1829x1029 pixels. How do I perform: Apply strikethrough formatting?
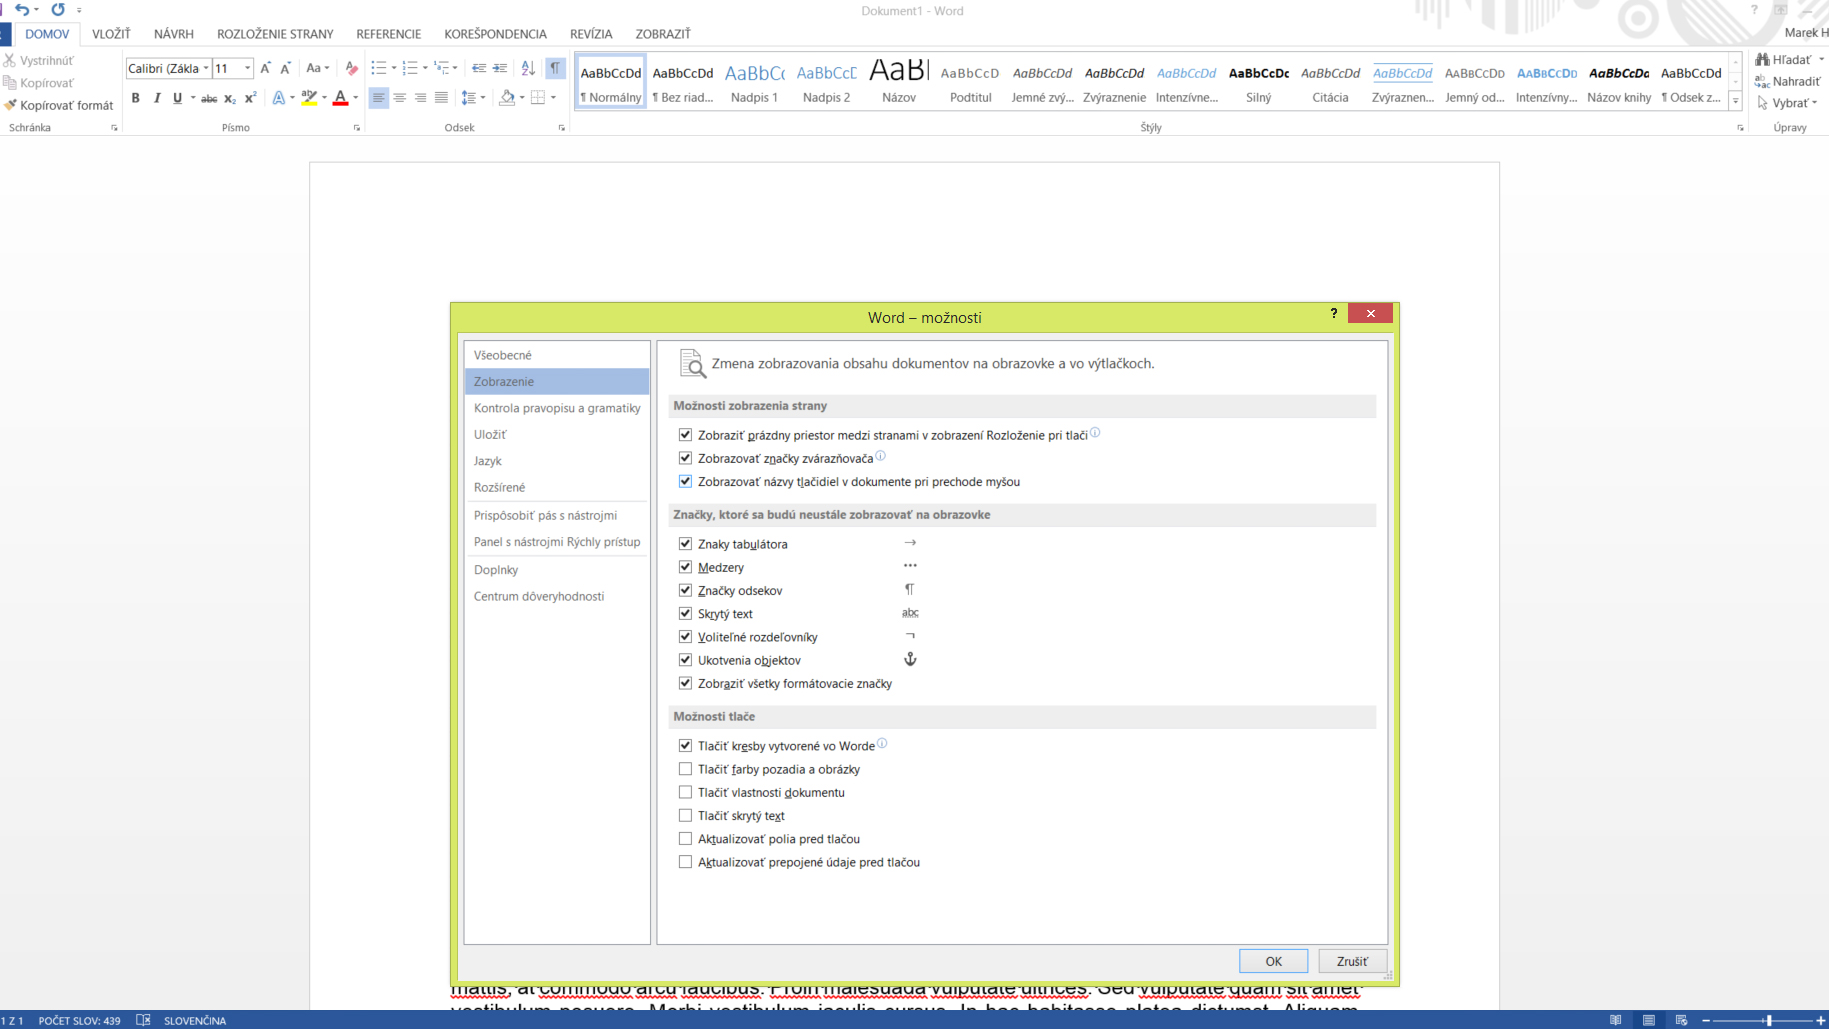pos(209,98)
